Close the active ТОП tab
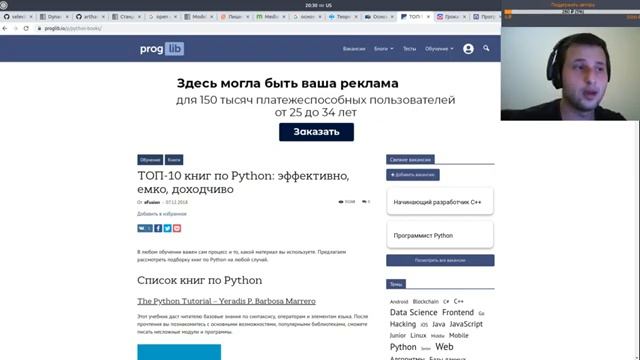This screenshot has height=360, width=640. pos(428,17)
